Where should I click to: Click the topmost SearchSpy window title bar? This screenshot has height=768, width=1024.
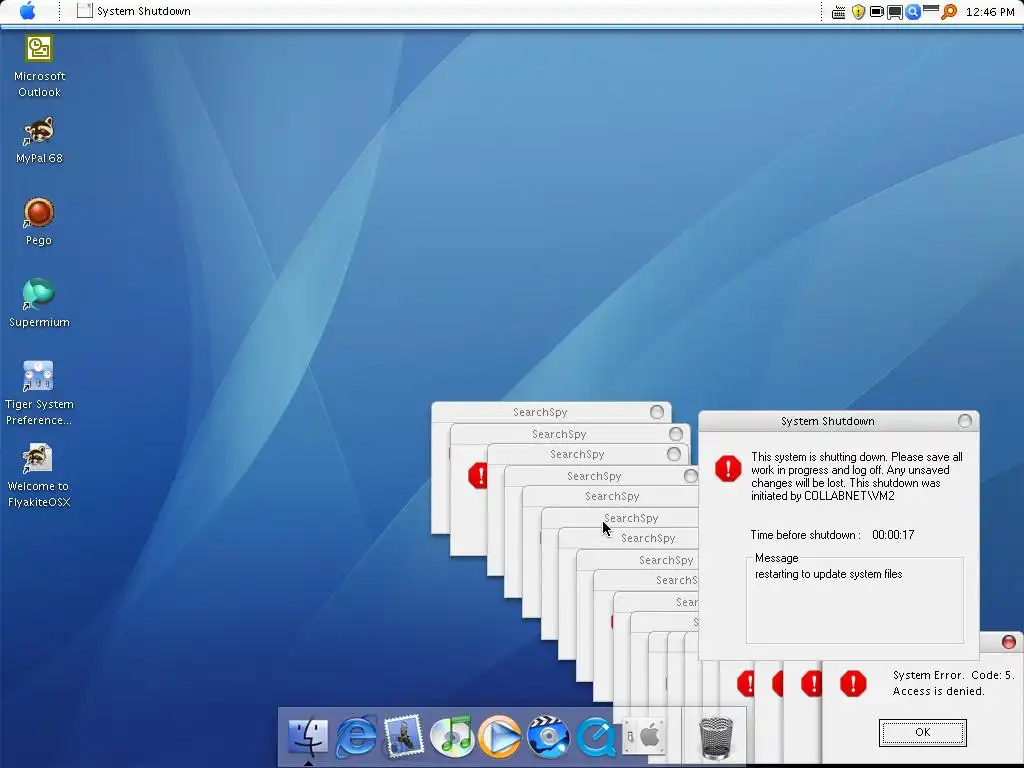(x=551, y=412)
